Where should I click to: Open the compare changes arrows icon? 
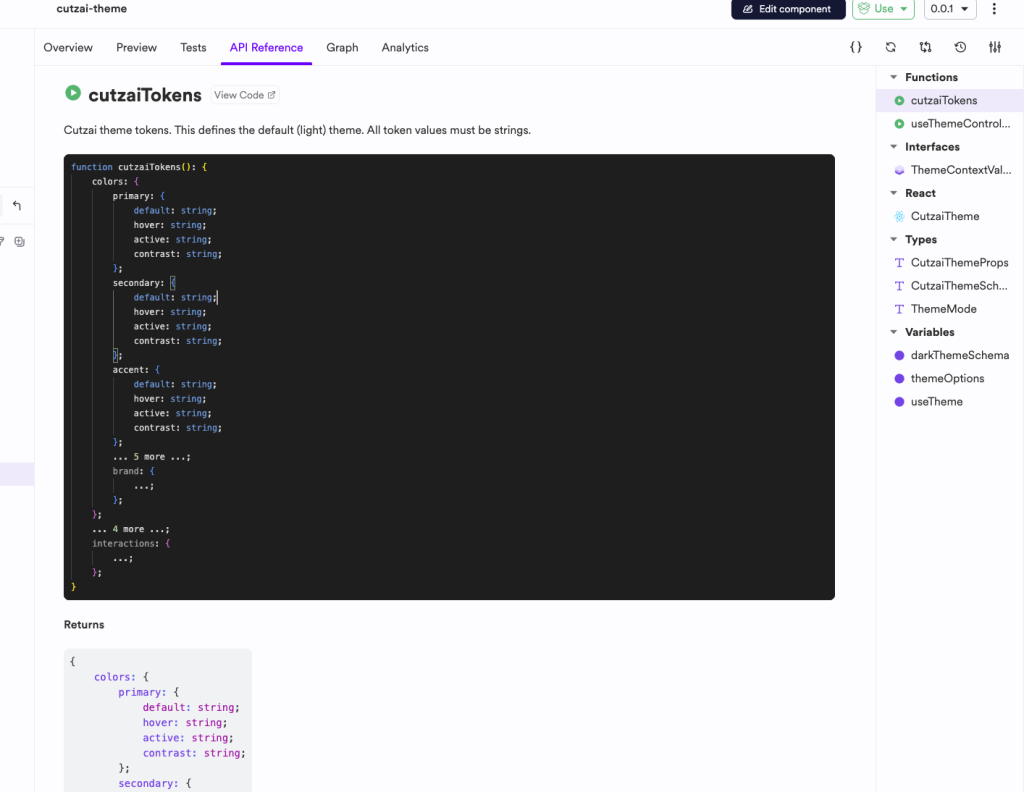925,47
